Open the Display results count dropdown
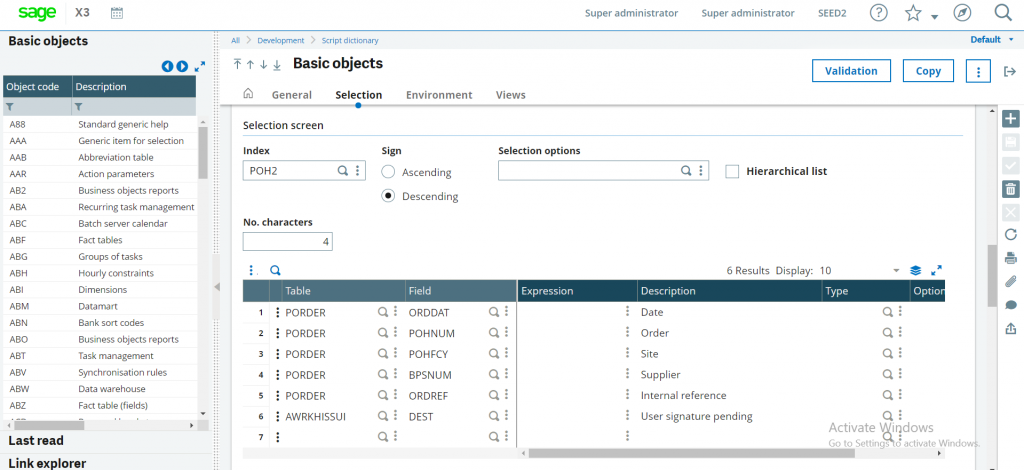This screenshot has height=470, width=1024. [896, 271]
